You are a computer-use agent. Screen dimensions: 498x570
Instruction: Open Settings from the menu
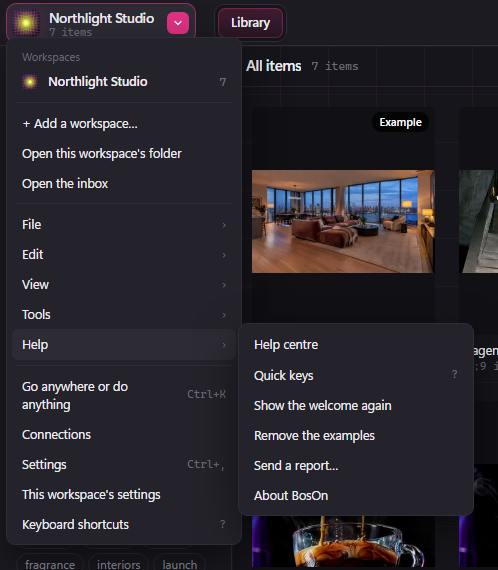(x=124, y=465)
